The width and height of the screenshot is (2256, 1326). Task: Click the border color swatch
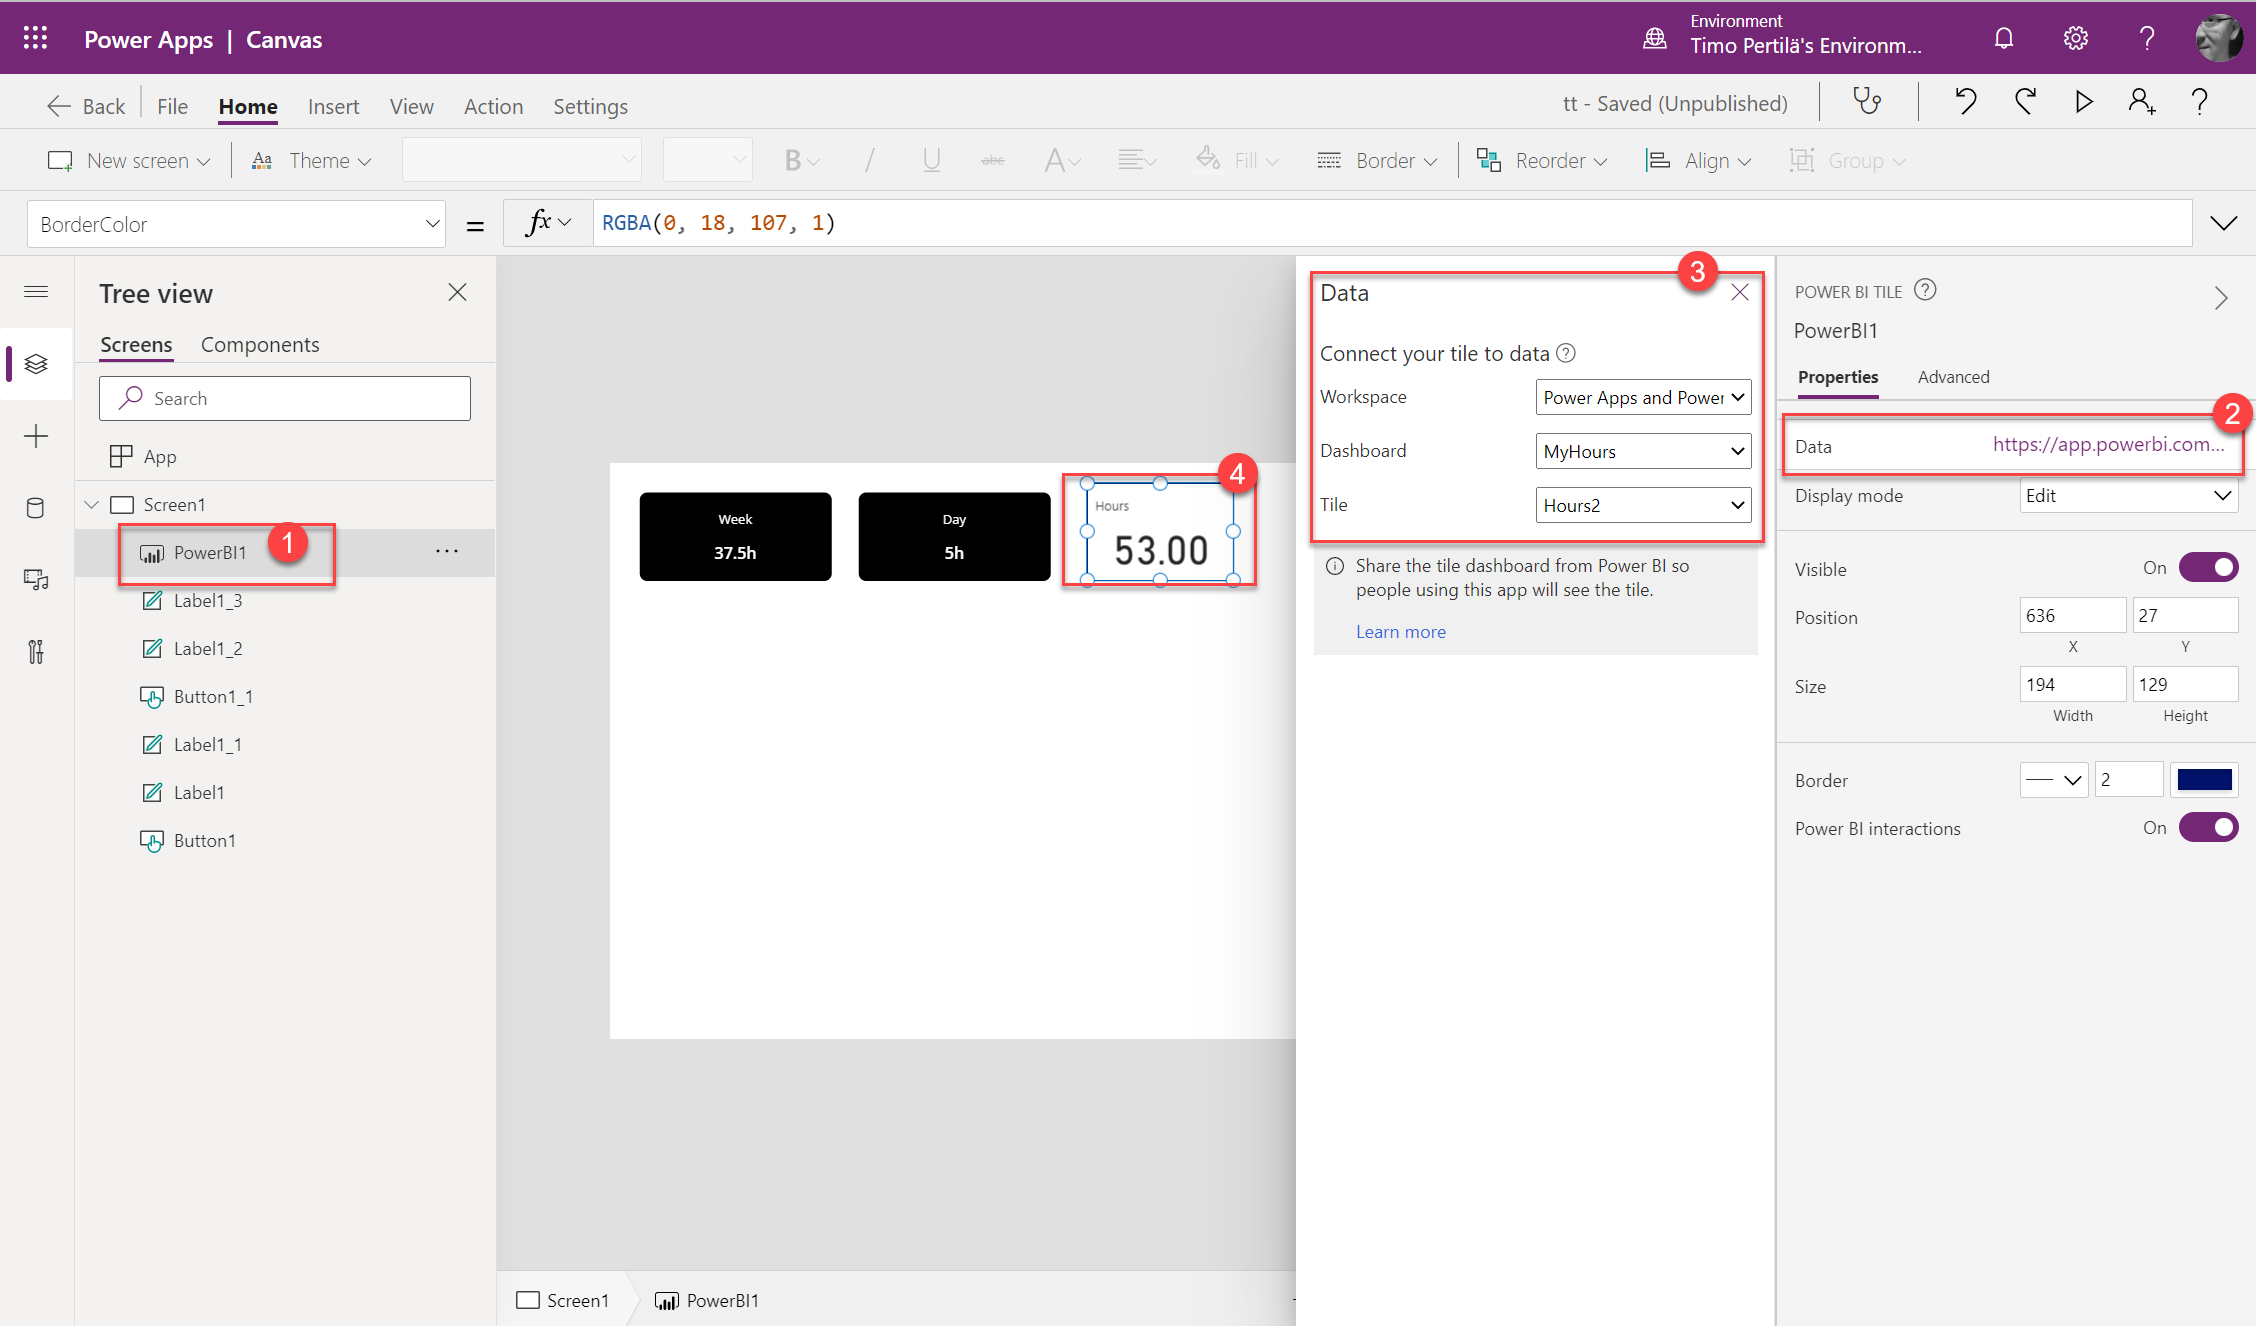click(x=2204, y=780)
